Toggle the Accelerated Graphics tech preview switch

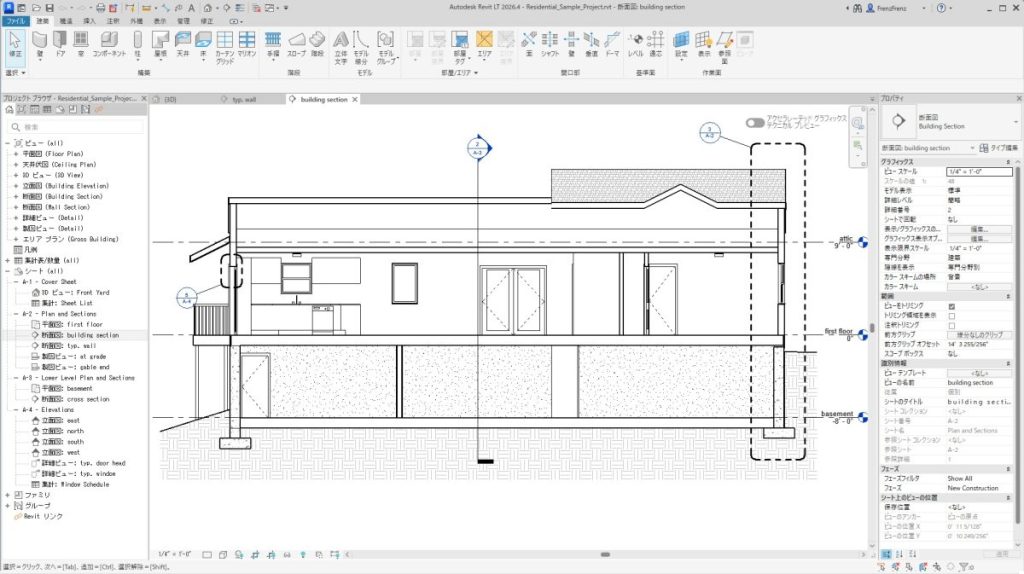point(756,122)
